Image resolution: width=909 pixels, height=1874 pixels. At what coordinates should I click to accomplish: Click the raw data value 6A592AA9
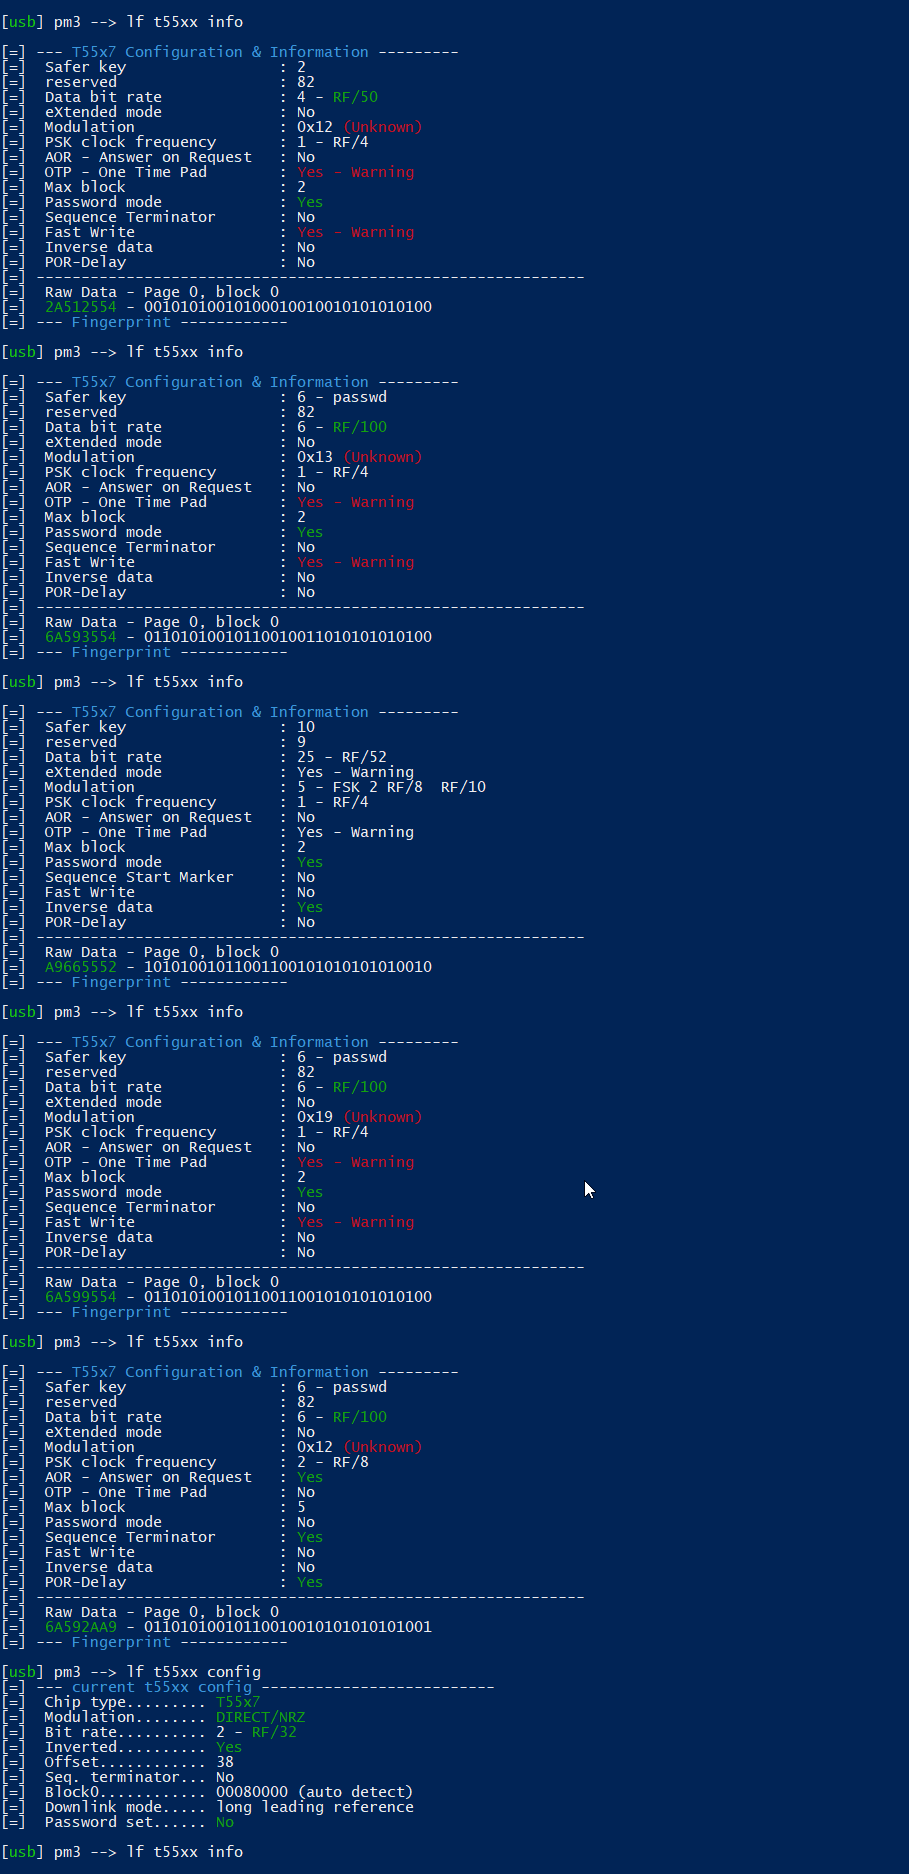point(80,1627)
